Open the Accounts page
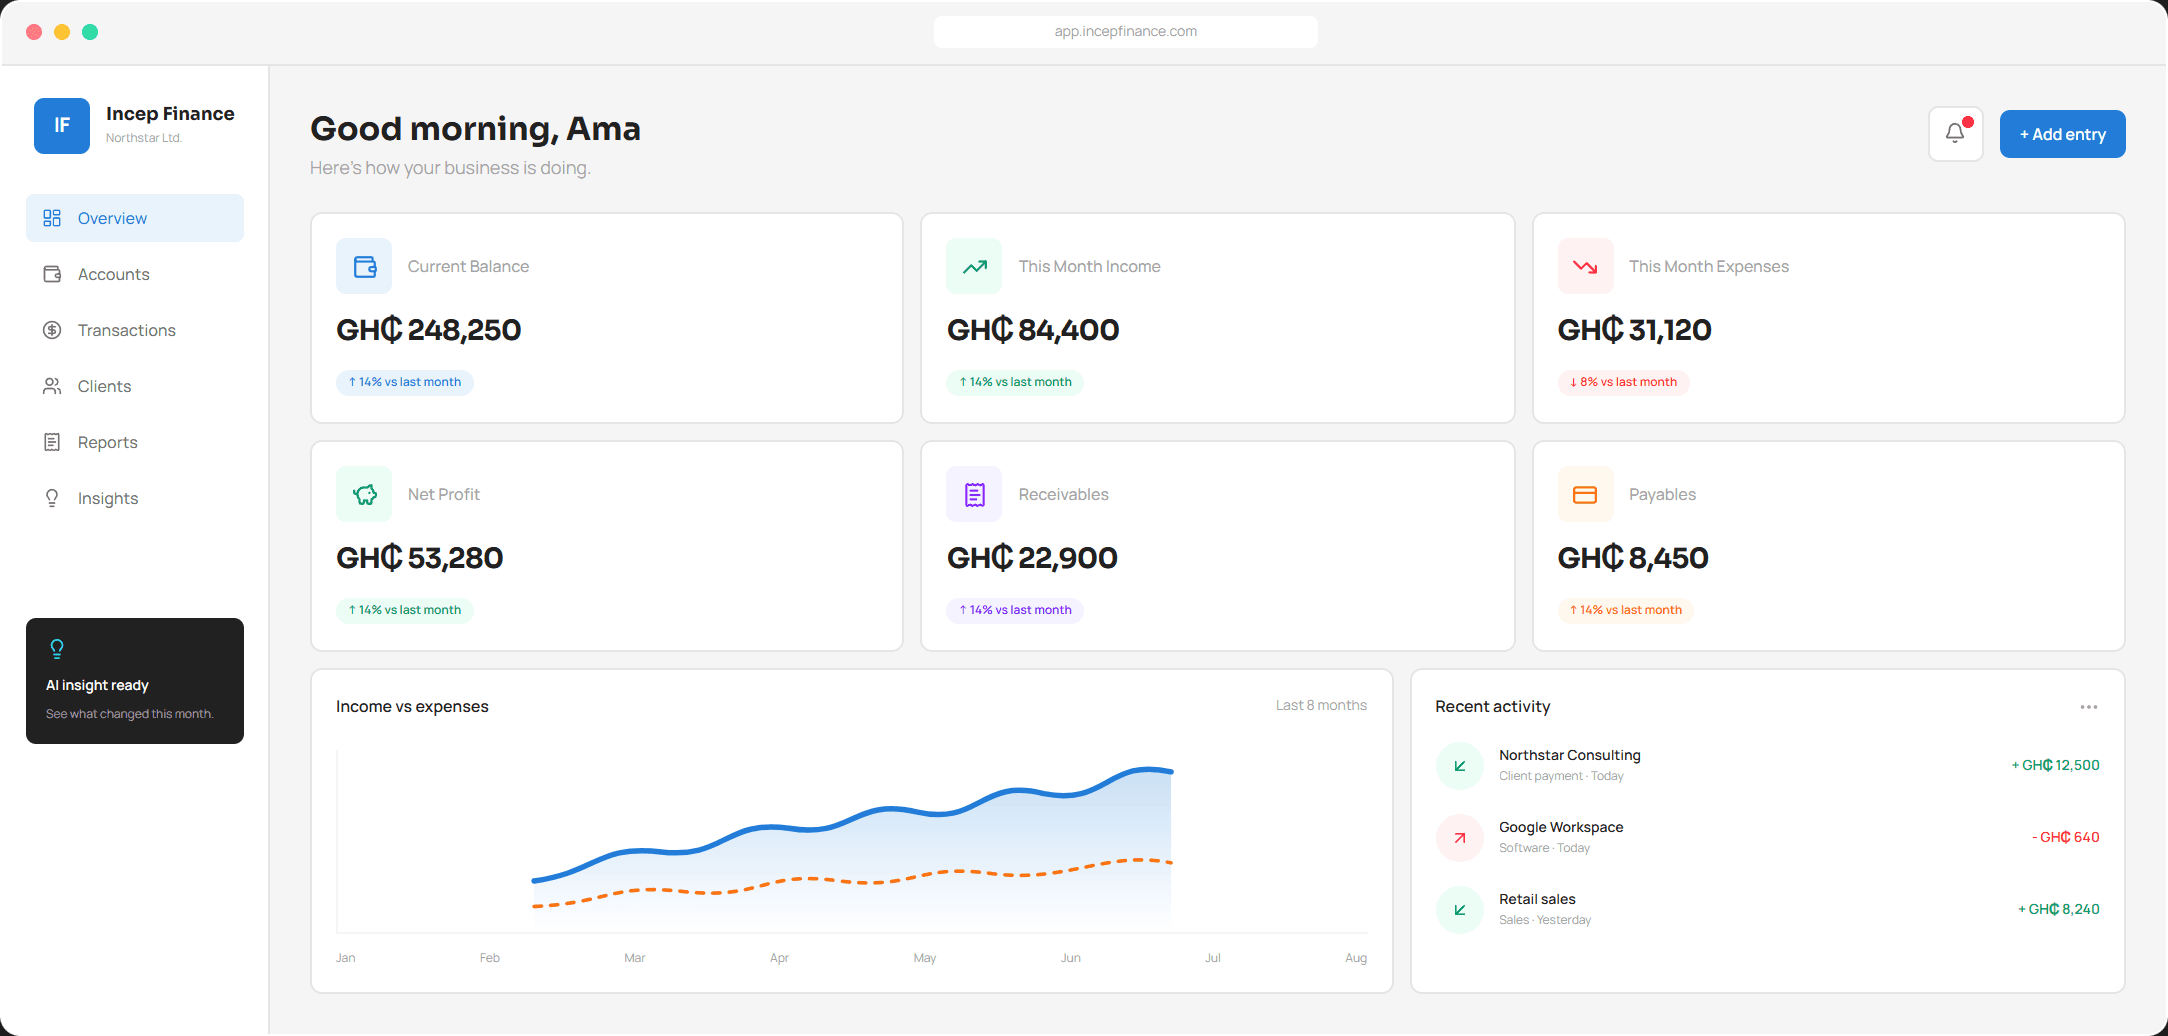The height and width of the screenshot is (1036, 2168). pos(135,274)
